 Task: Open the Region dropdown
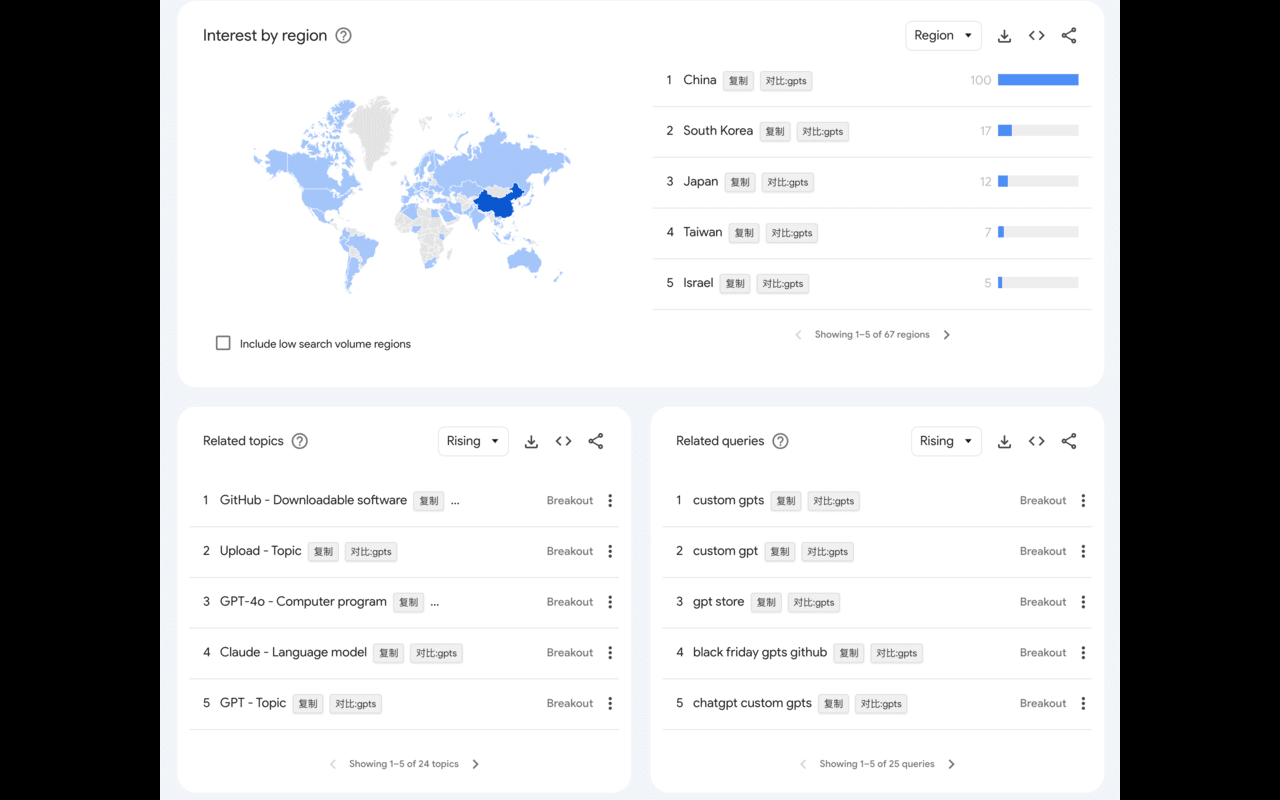coord(943,35)
